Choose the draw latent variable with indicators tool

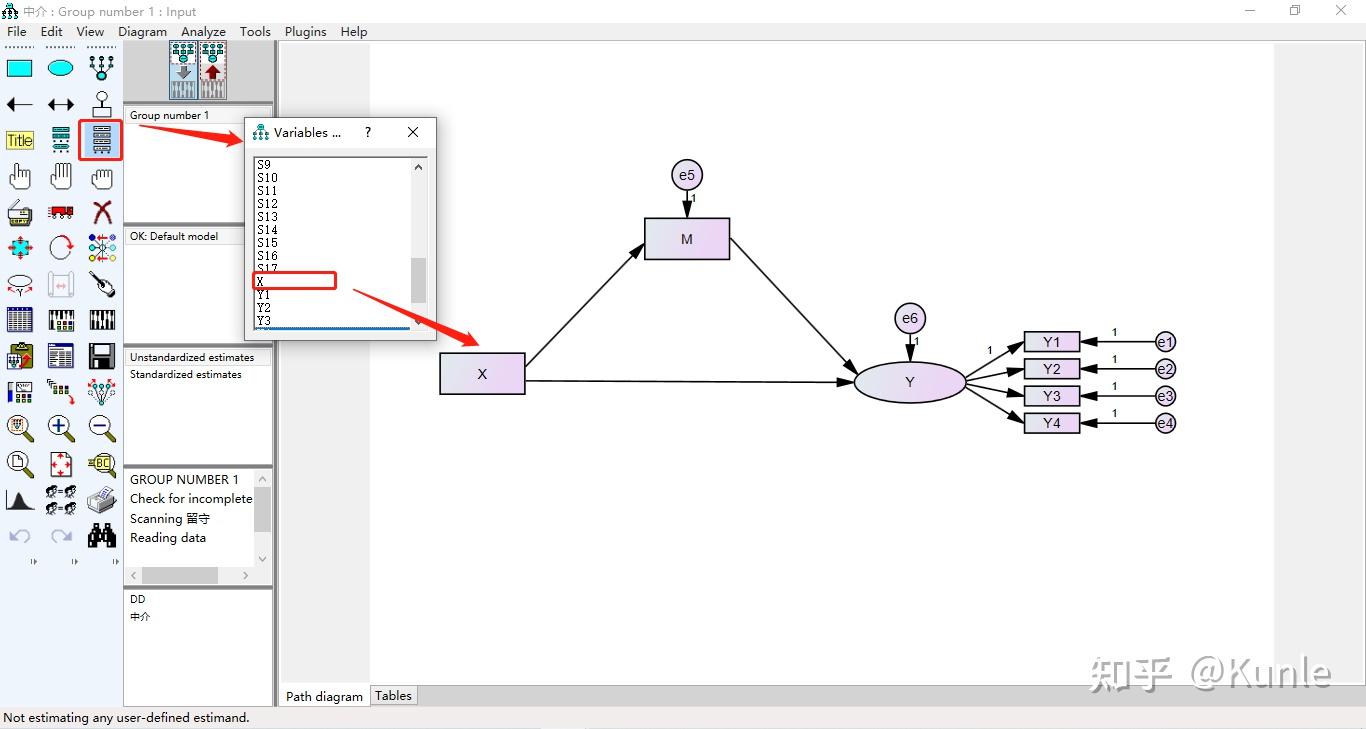point(102,68)
